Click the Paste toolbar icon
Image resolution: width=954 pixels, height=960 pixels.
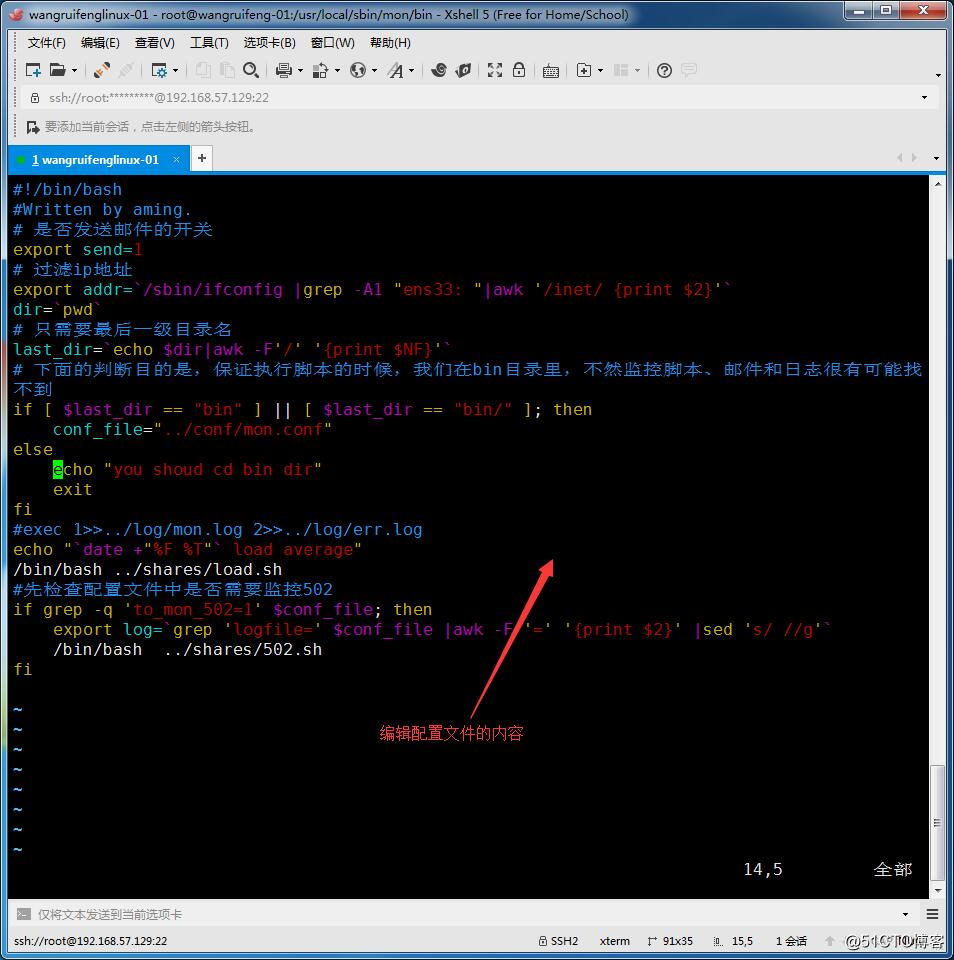point(227,70)
